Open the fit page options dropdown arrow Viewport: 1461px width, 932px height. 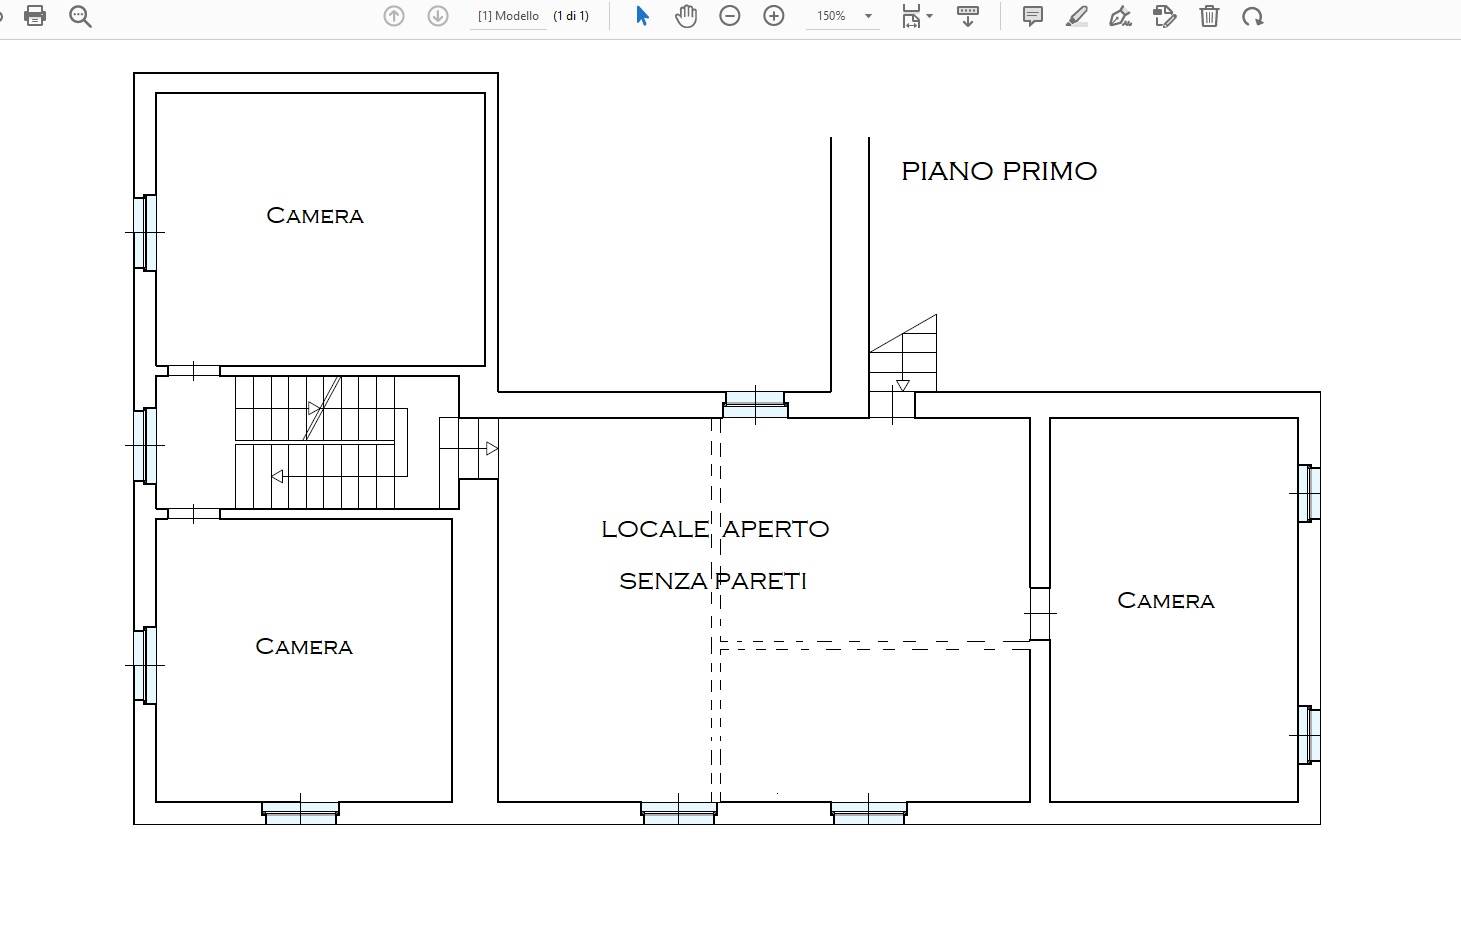930,16
